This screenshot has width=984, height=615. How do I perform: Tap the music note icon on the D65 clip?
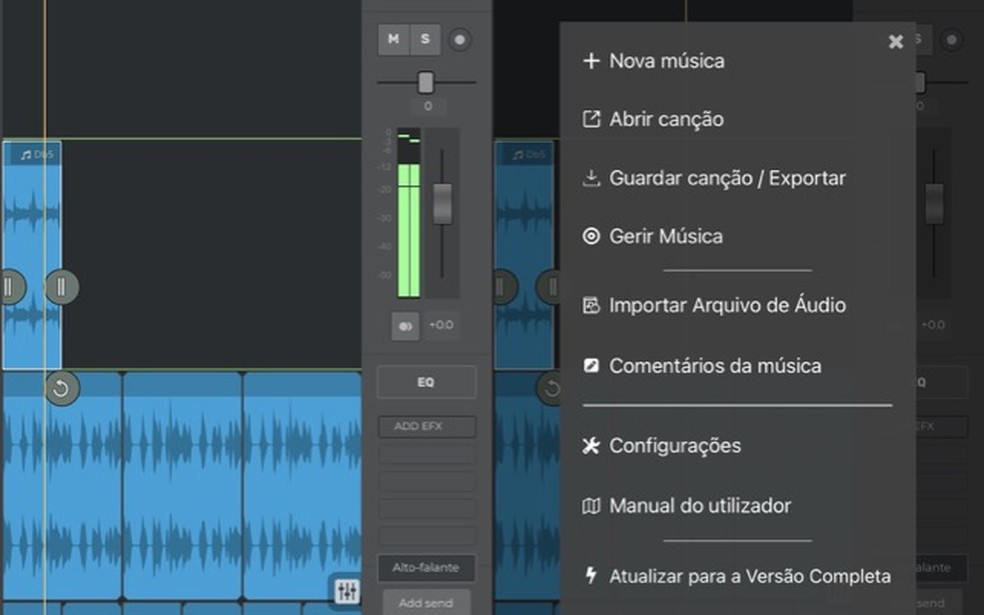click(25, 153)
